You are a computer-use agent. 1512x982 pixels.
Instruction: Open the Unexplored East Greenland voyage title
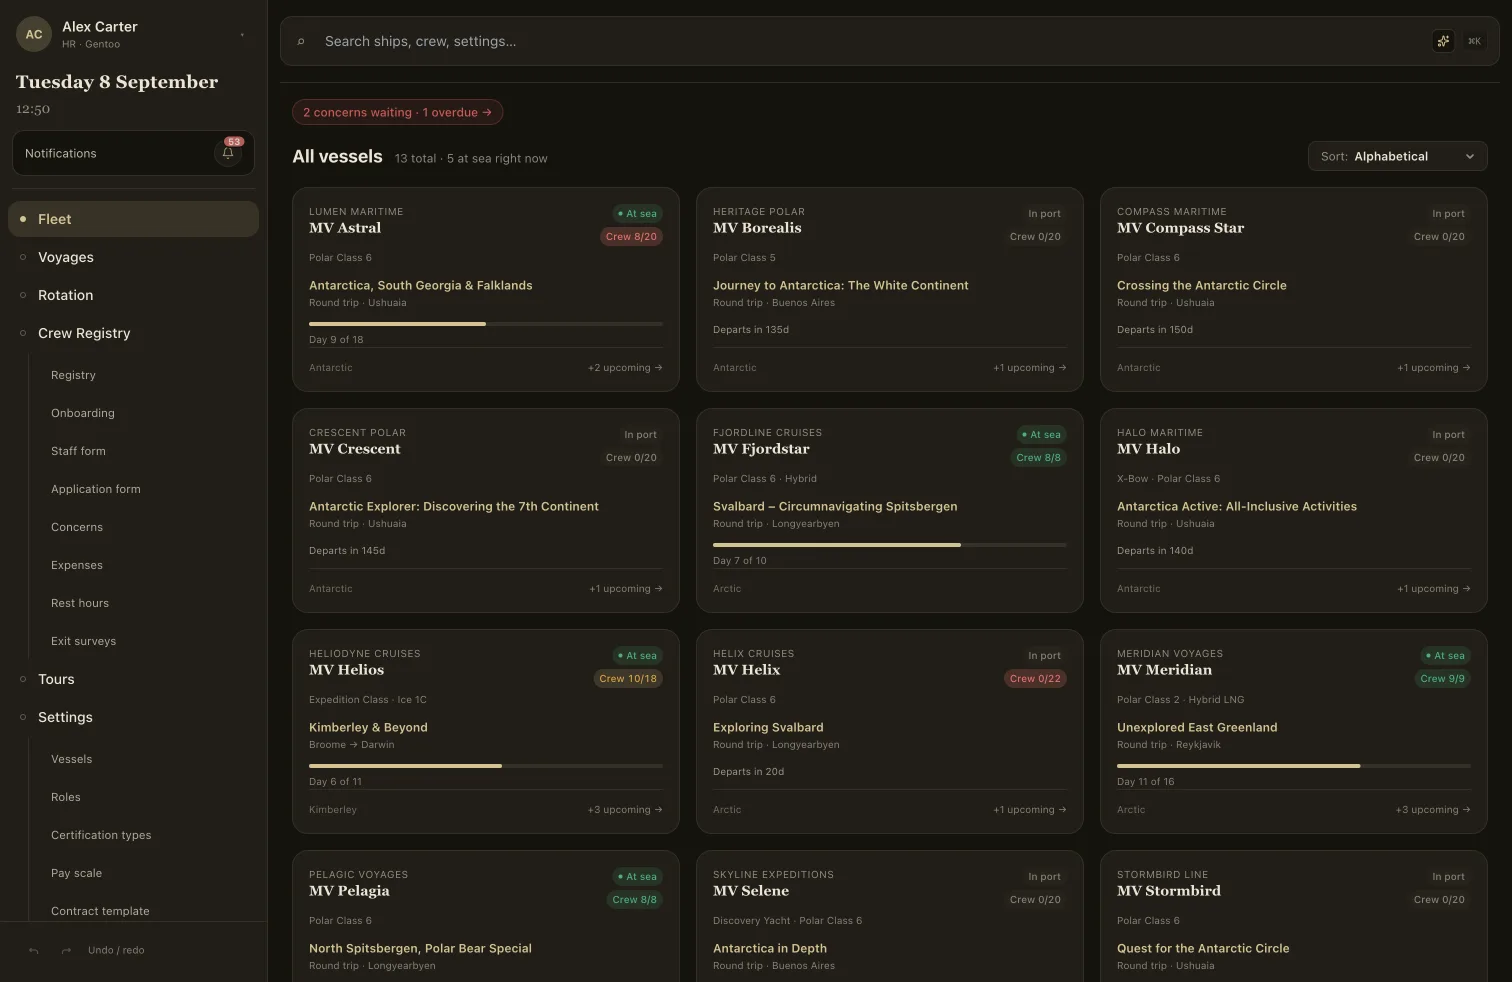point(1197,728)
